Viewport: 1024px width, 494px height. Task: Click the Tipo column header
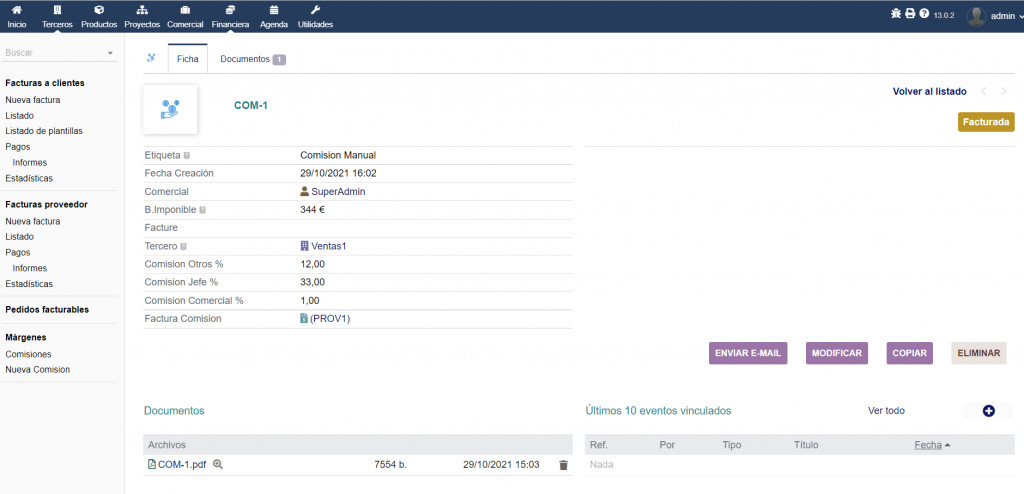click(731, 445)
